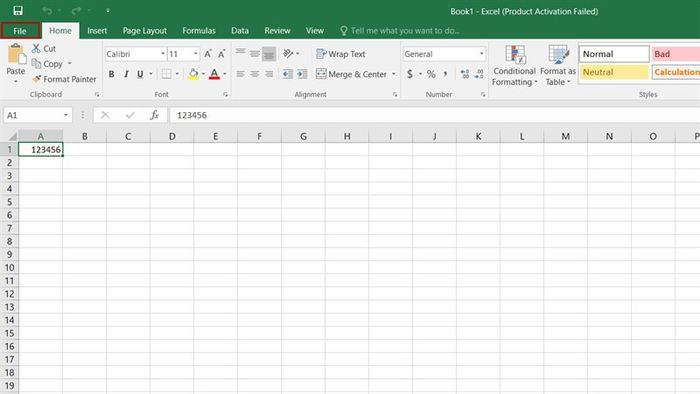Click Increase Indent icon
Image resolution: width=700 pixels, height=394 pixels.
click(302, 74)
